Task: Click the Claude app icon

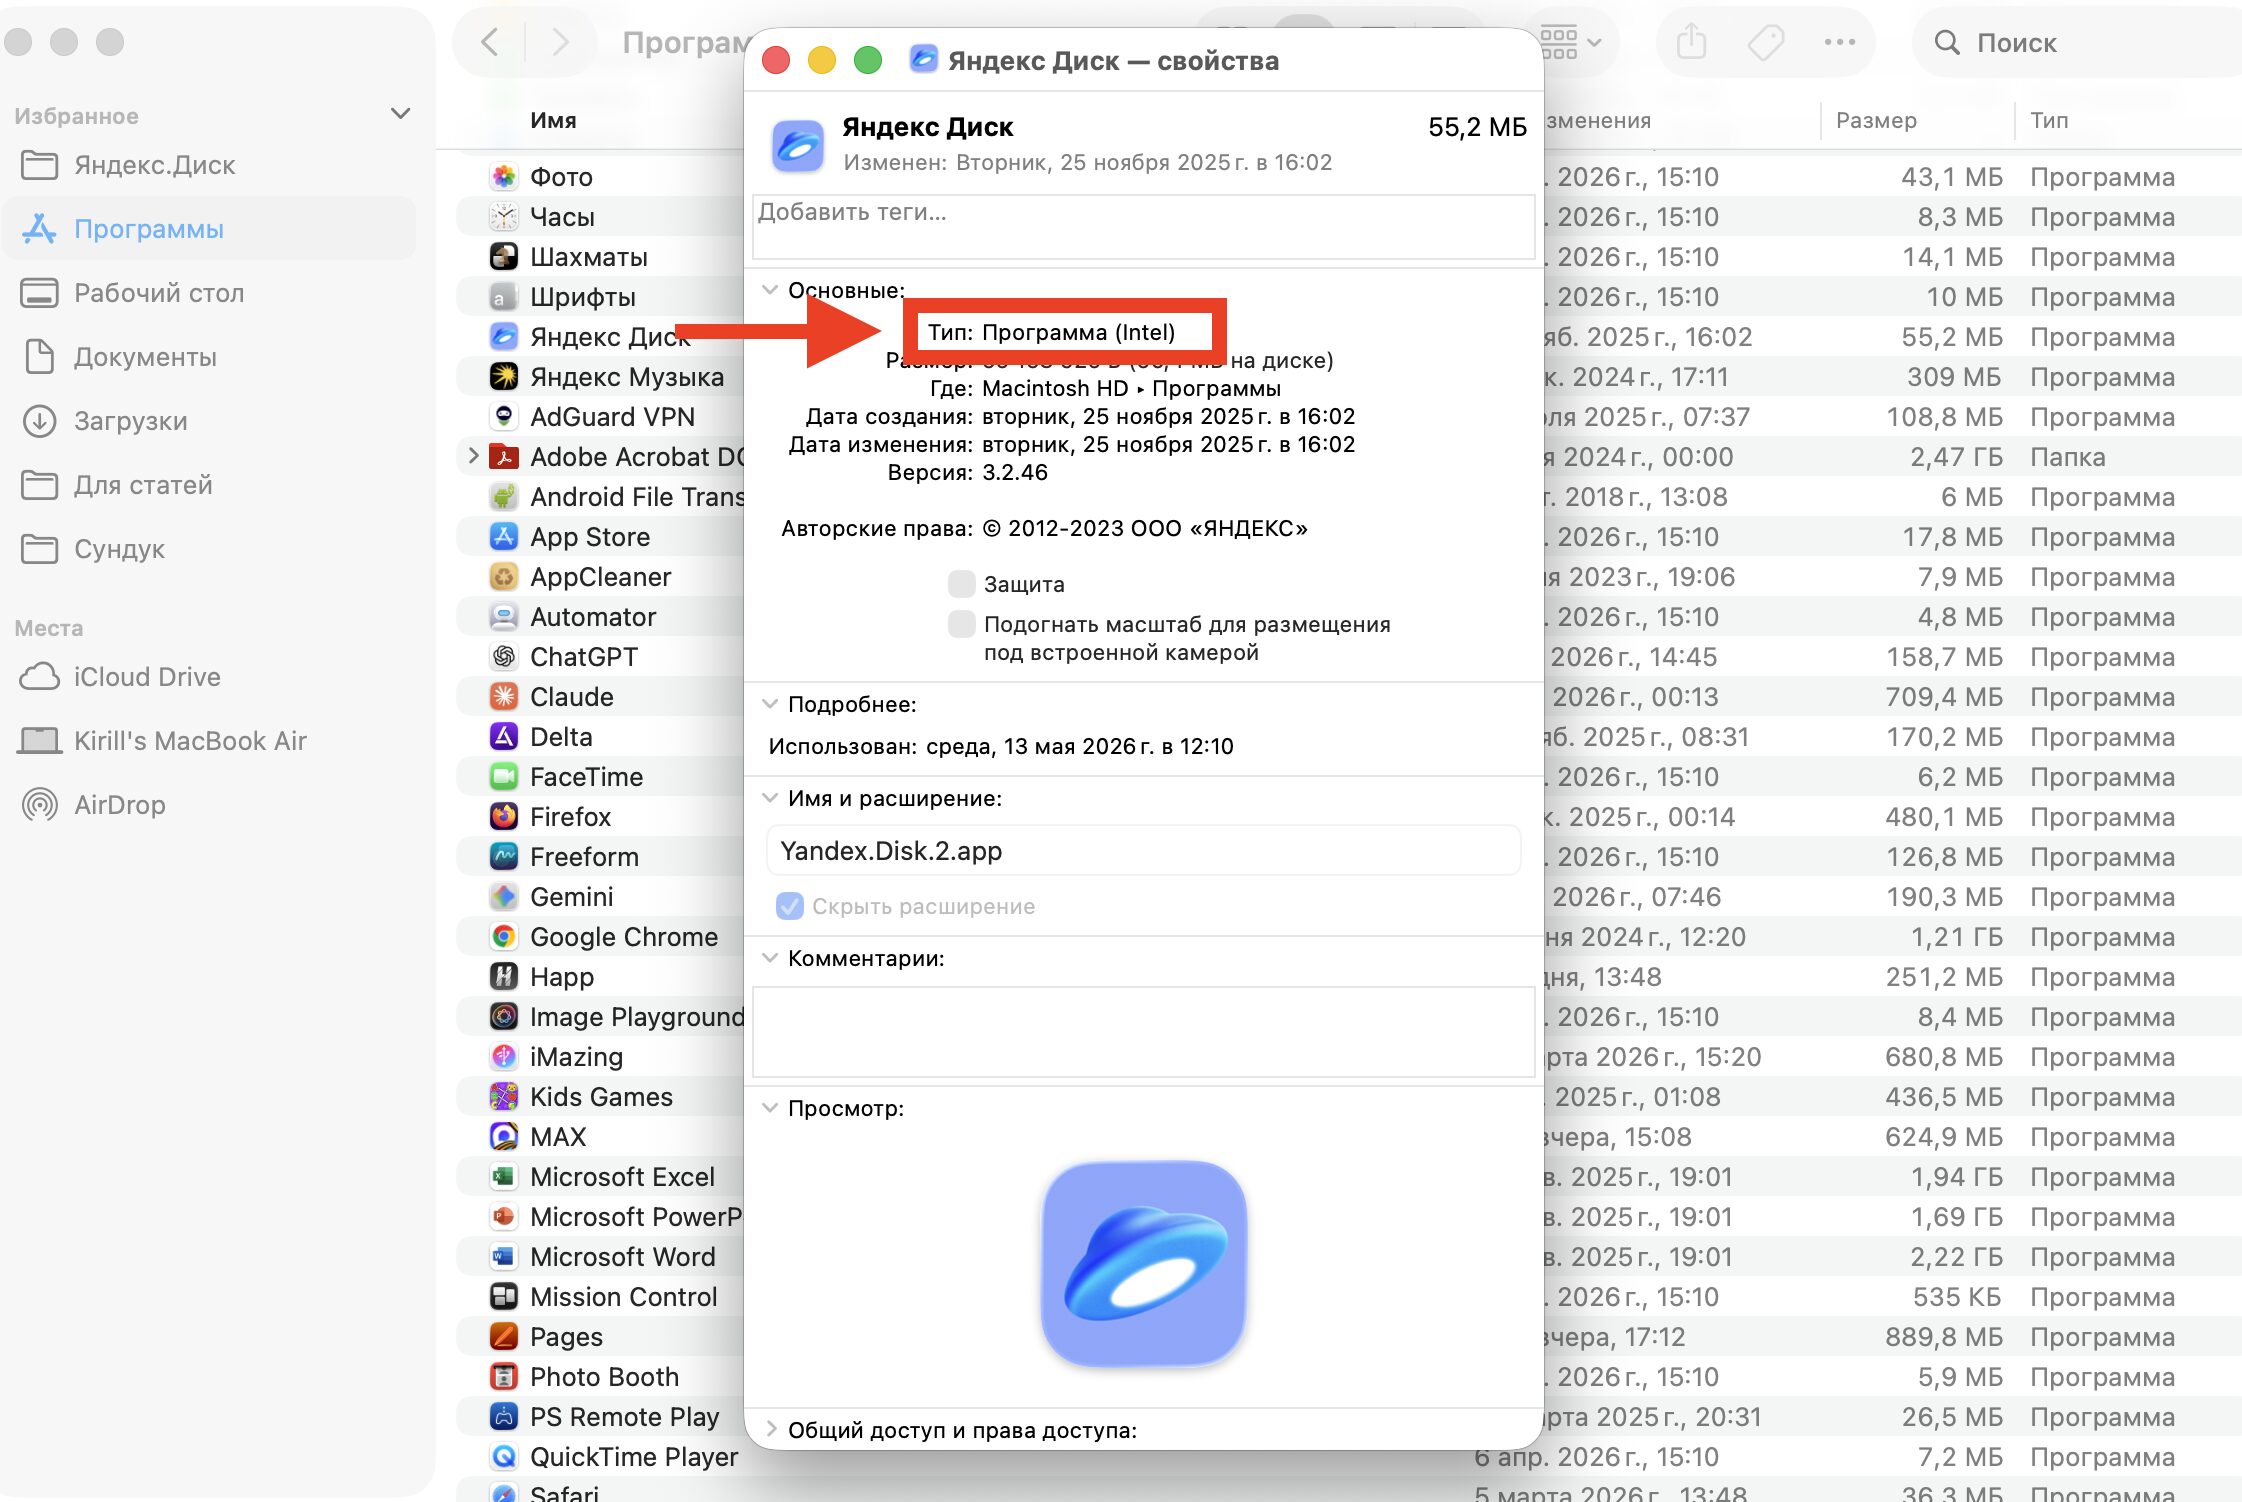Action: click(504, 697)
